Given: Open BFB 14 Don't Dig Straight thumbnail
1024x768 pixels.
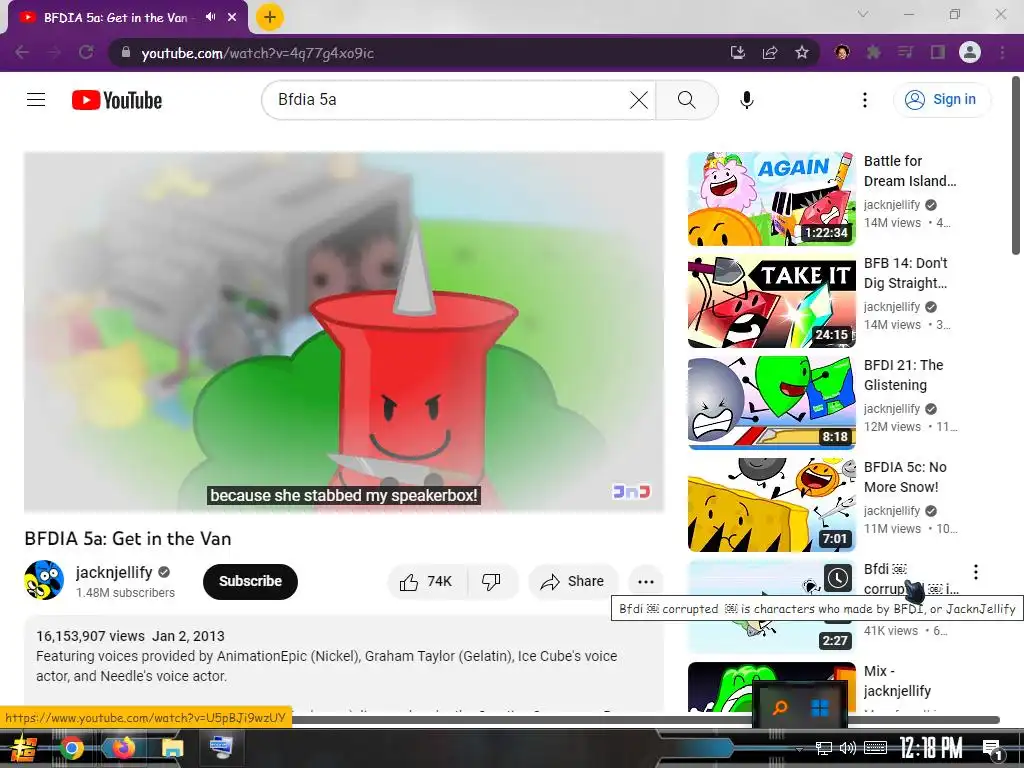Looking at the screenshot, I should click(x=771, y=301).
